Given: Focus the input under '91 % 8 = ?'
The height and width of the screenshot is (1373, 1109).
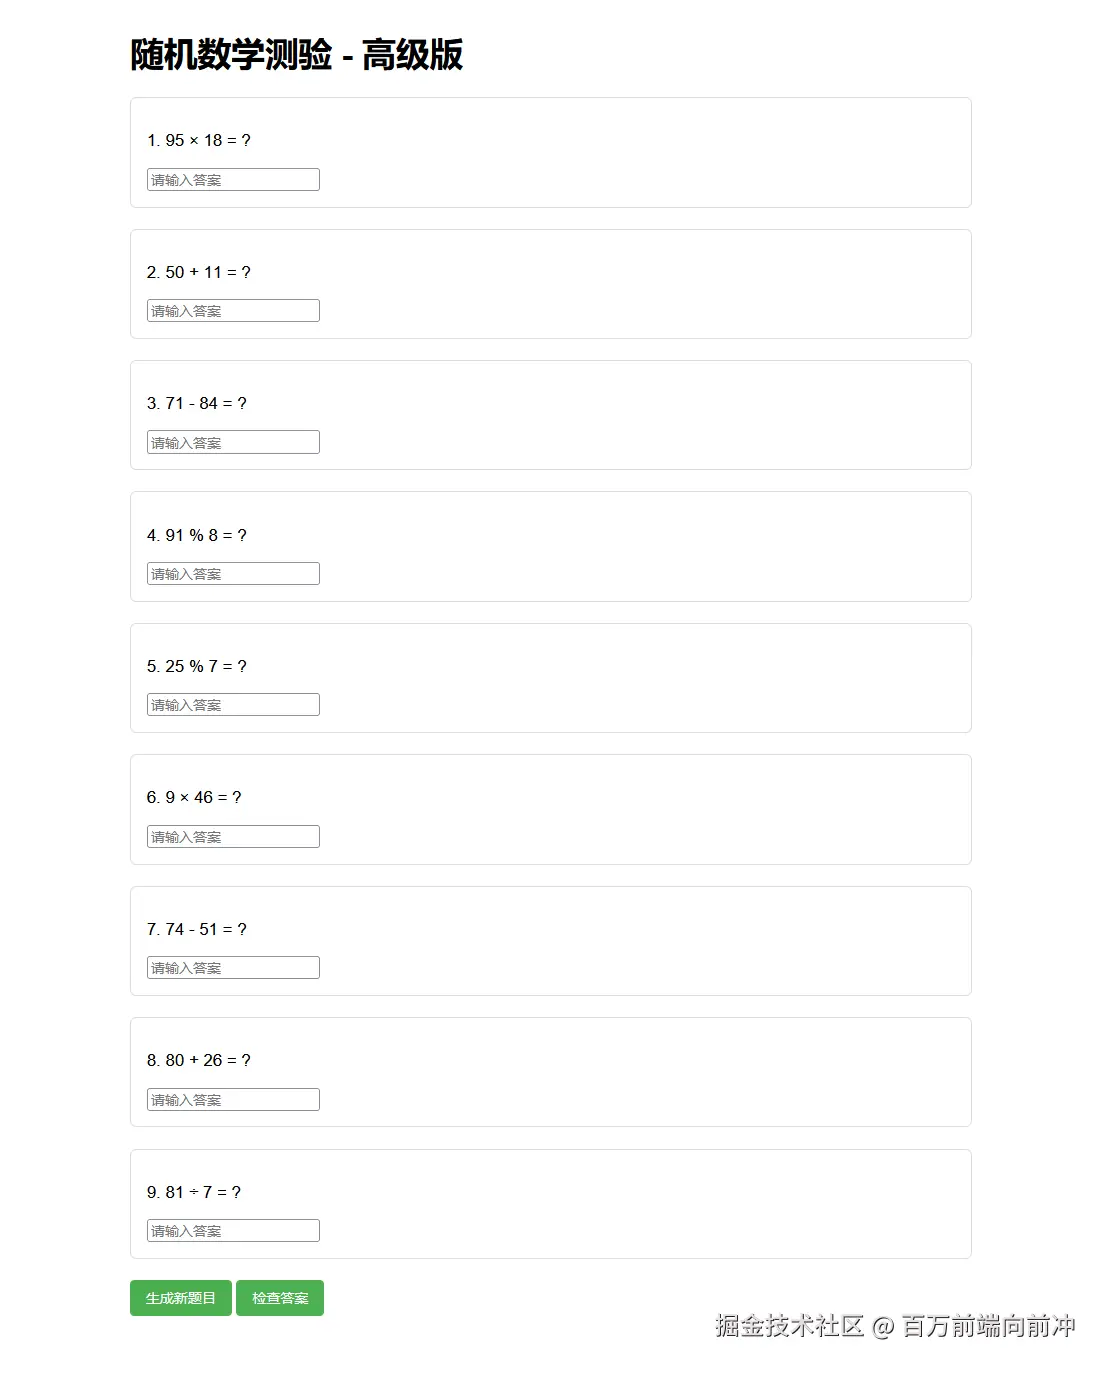Looking at the screenshot, I should [232, 573].
